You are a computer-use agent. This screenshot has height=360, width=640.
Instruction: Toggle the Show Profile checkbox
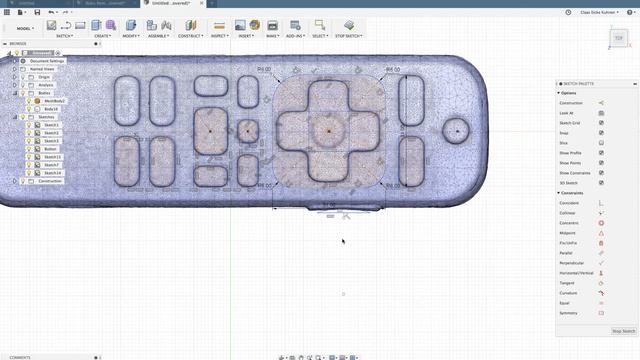(x=601, y=153)
